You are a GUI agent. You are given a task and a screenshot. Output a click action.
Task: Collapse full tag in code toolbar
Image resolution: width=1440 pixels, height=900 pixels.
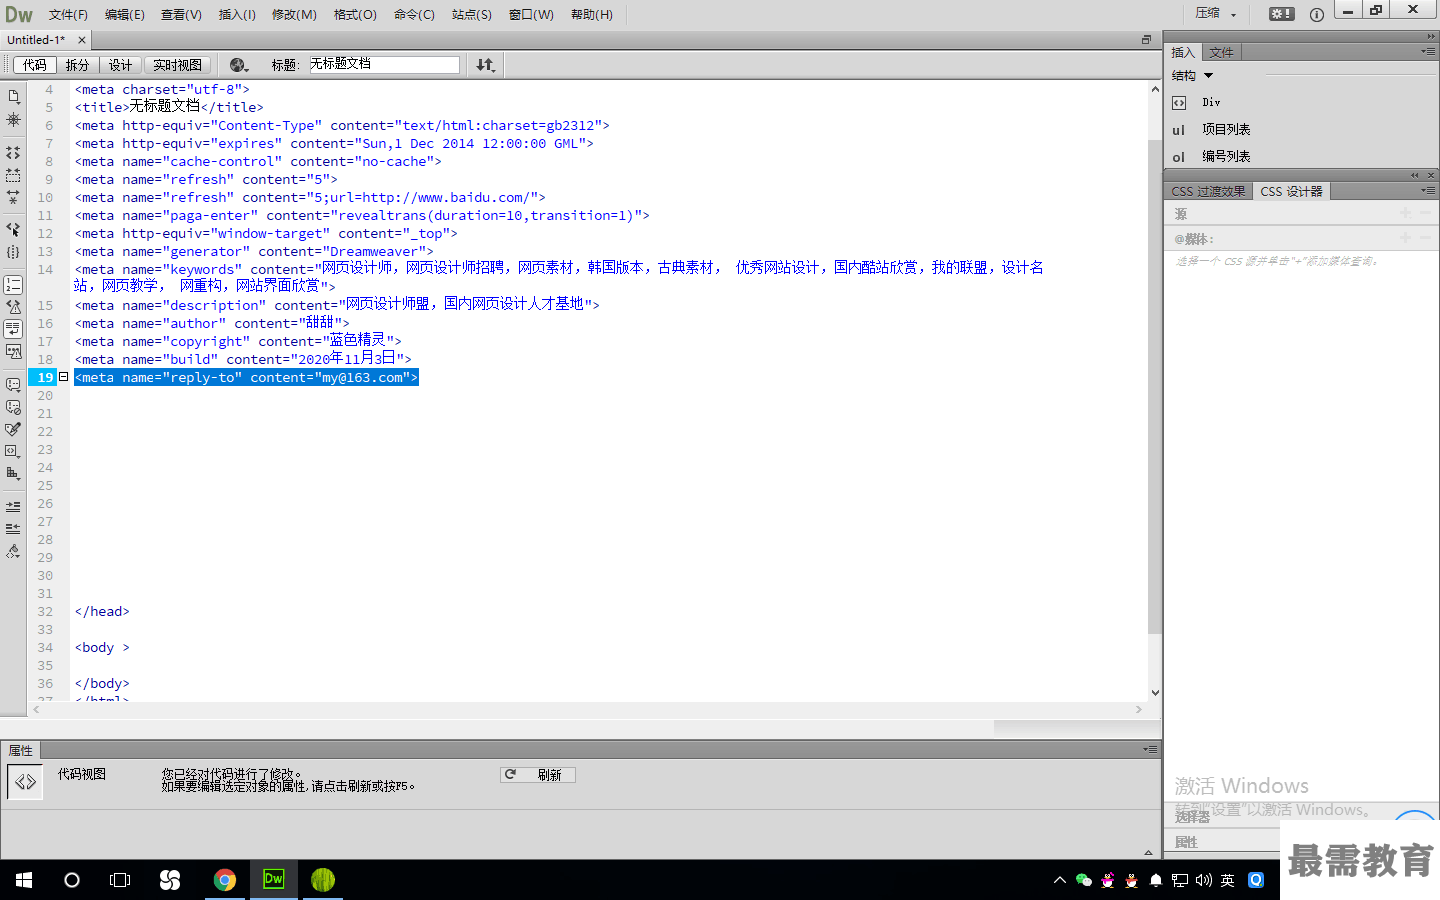(x=13, y=153)
